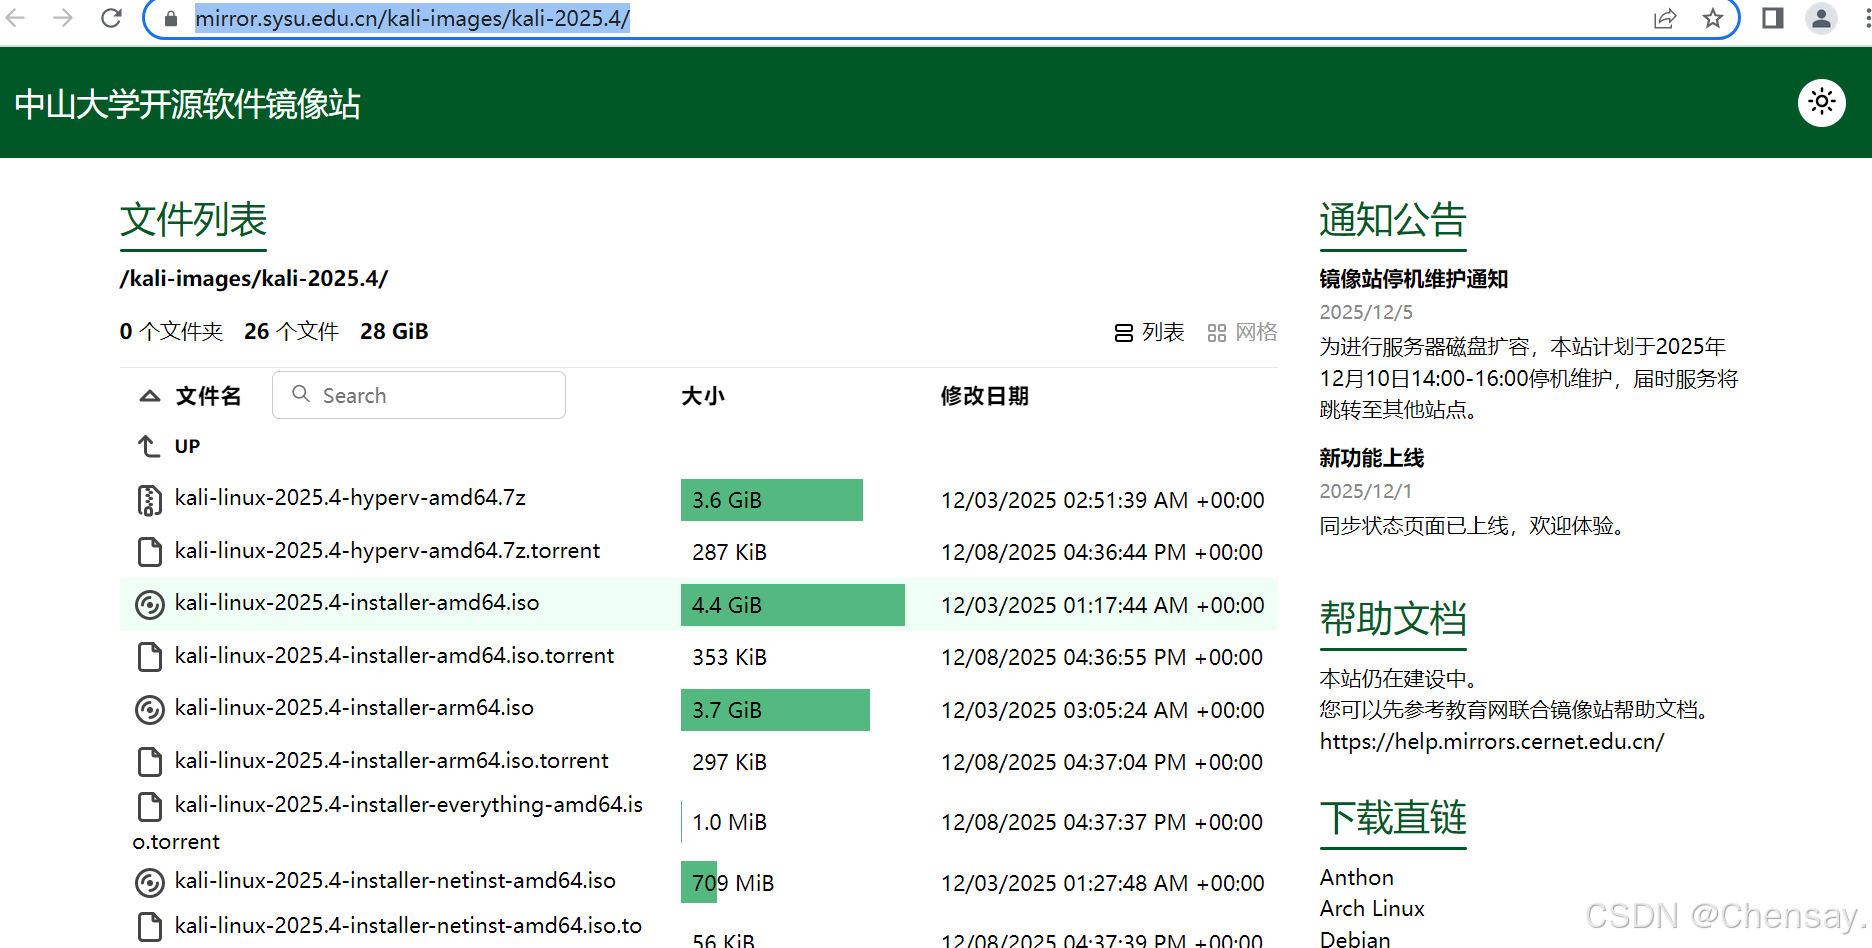Viewport: 1872px width, 948px height.
Task: Download kali-linux-2025.4-hyperv-amd64.7z
Action: 350,498
